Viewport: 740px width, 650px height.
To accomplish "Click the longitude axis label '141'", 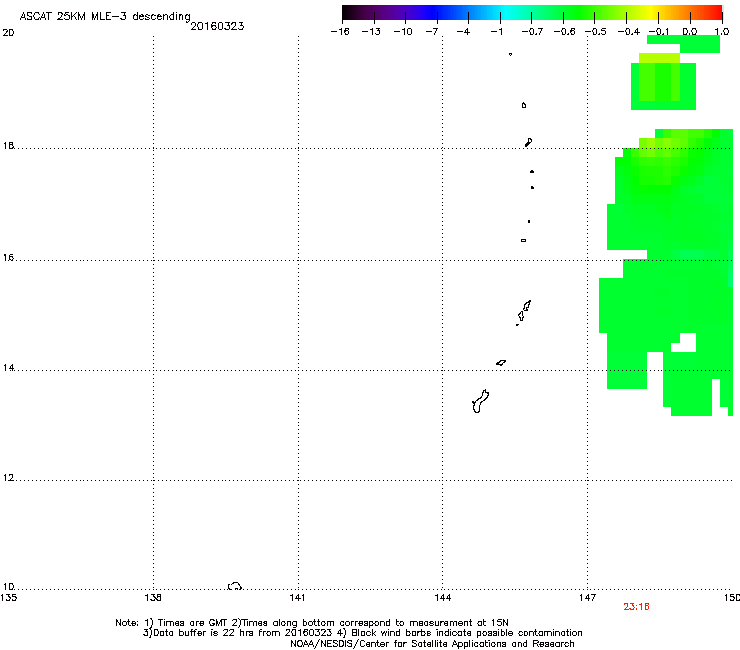I will click(x=297, y=598).
